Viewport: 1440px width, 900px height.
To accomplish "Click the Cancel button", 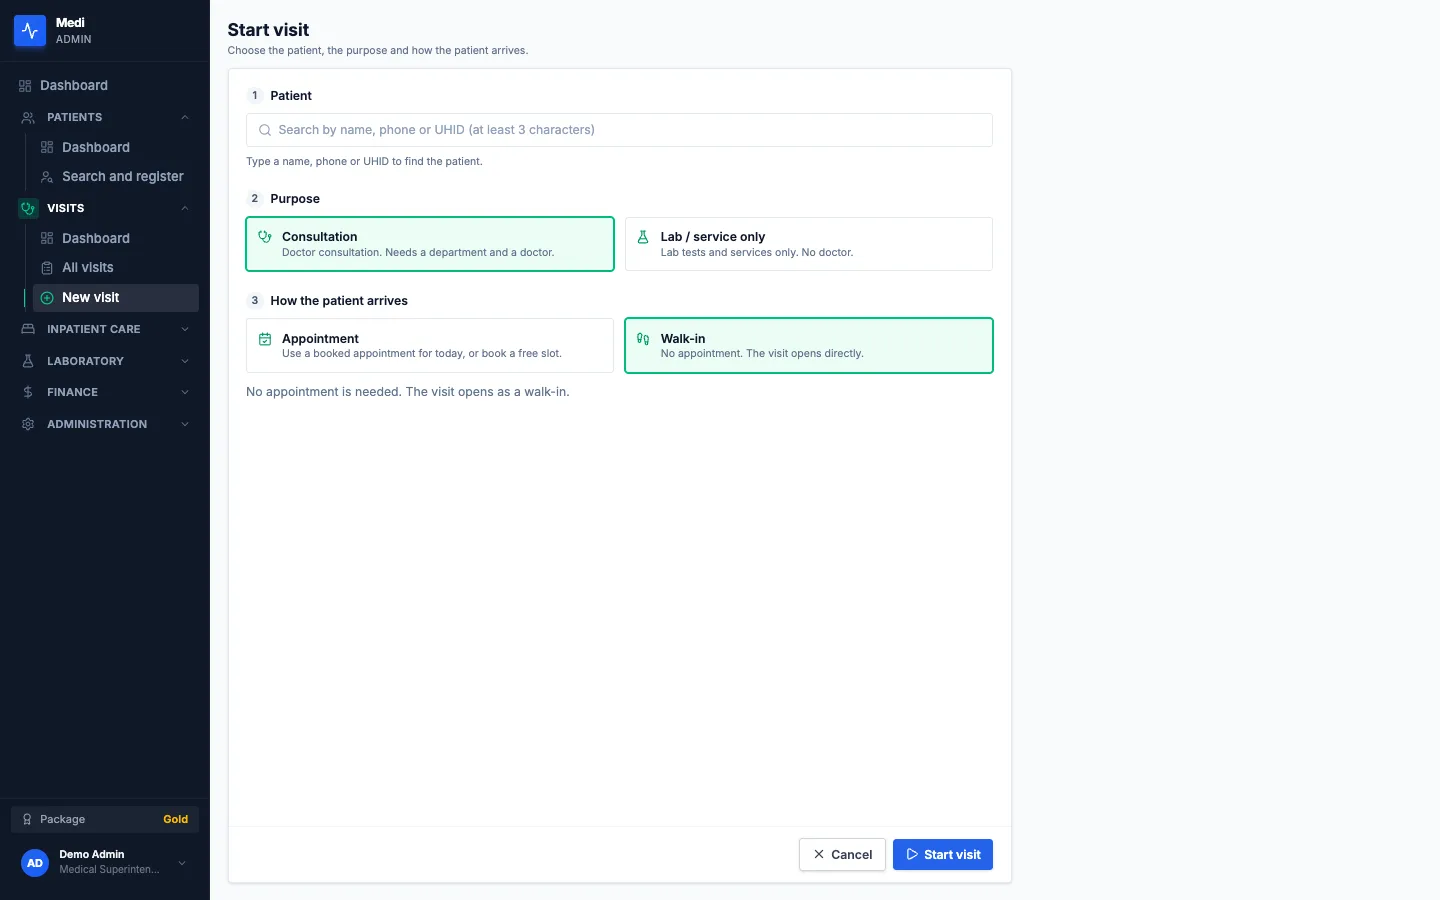I will (x=842, y=855).
